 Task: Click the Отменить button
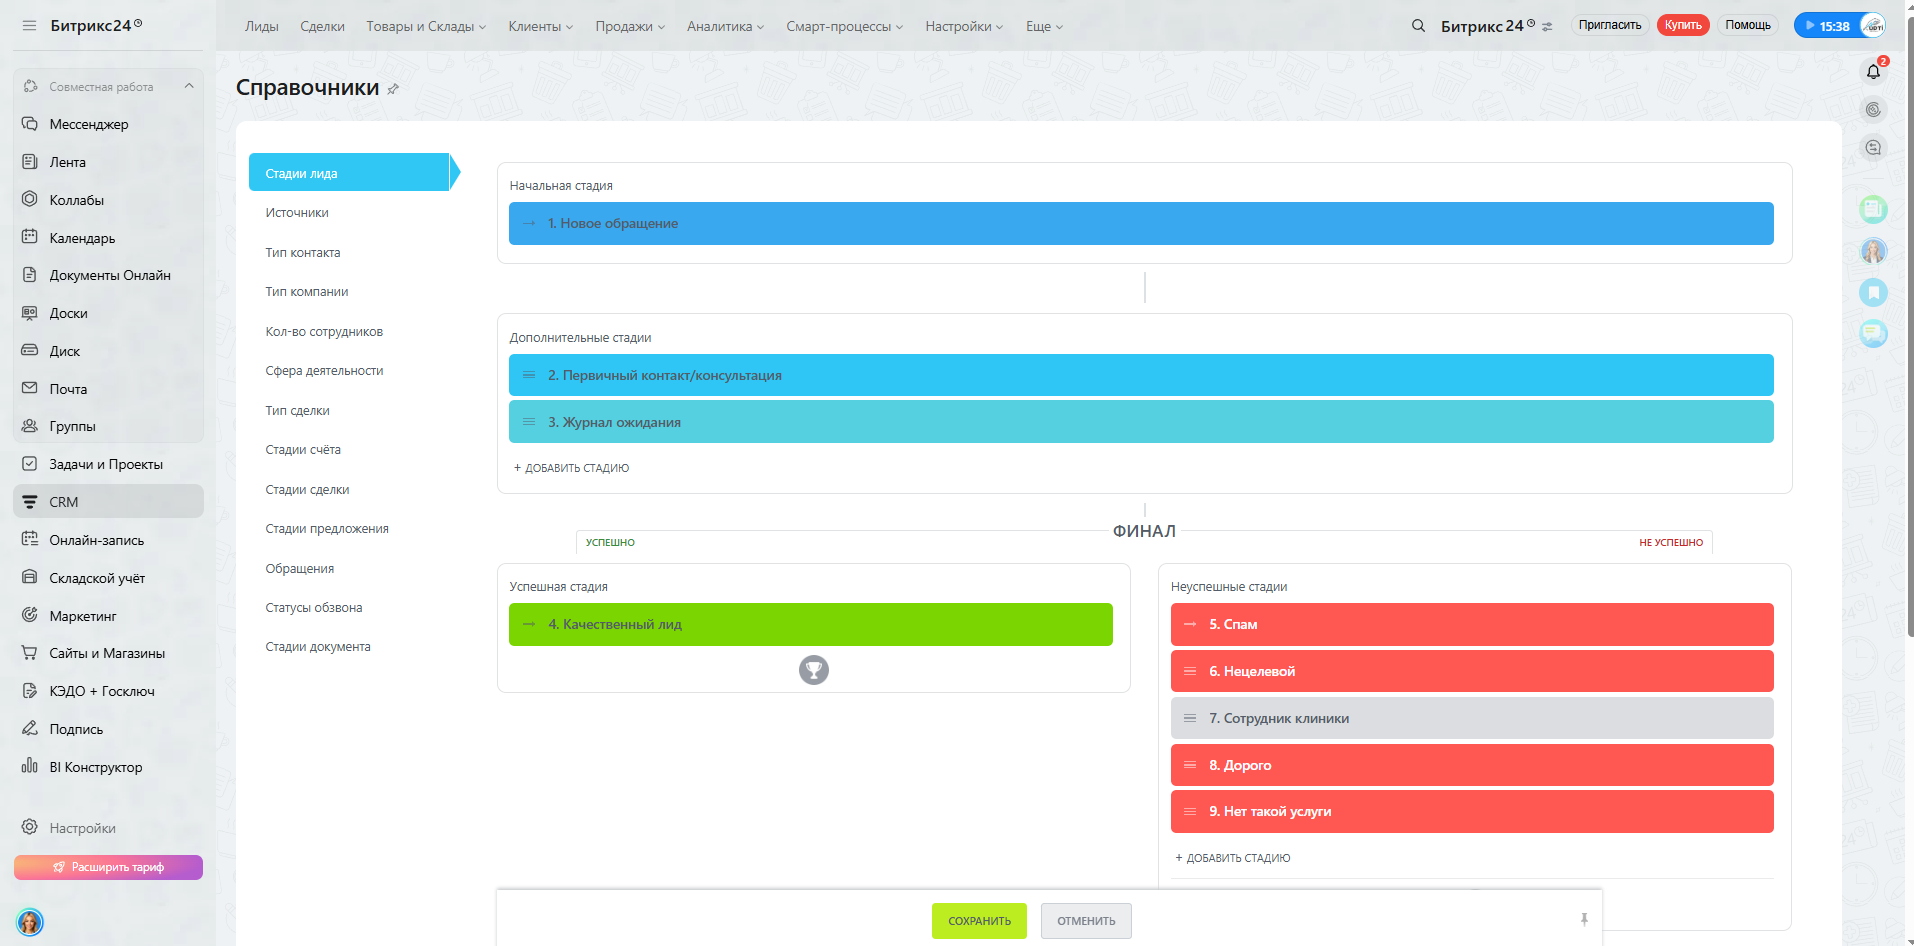pyautogui.click(x=1086, y=921)
